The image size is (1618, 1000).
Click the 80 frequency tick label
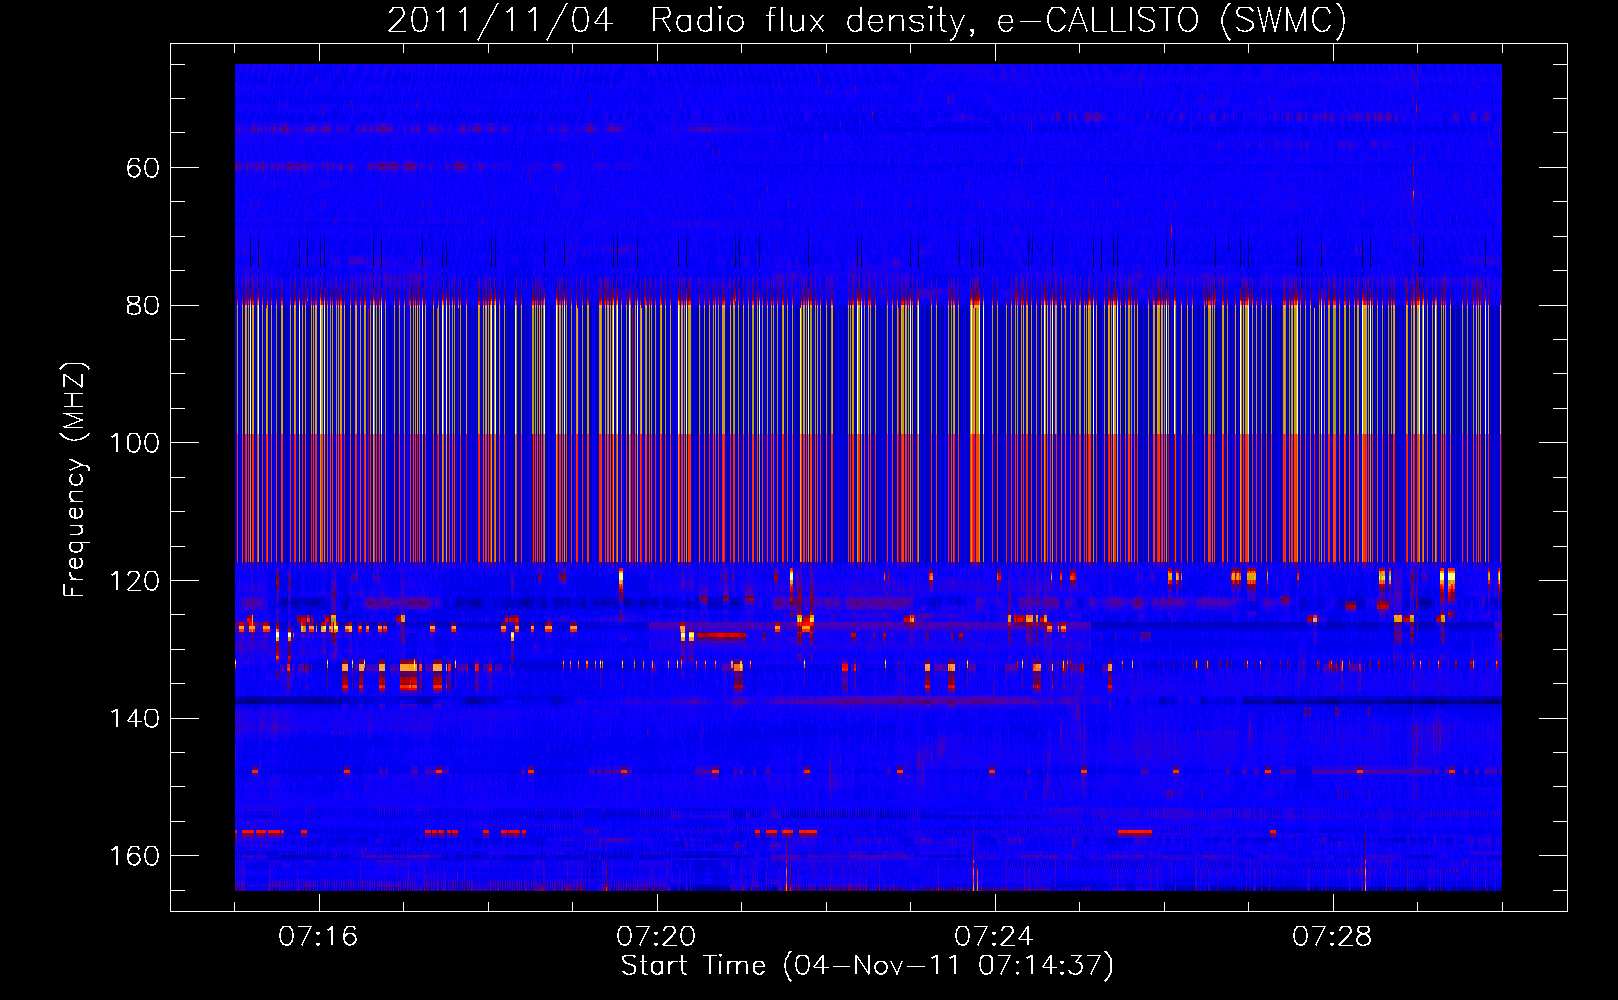143,306
